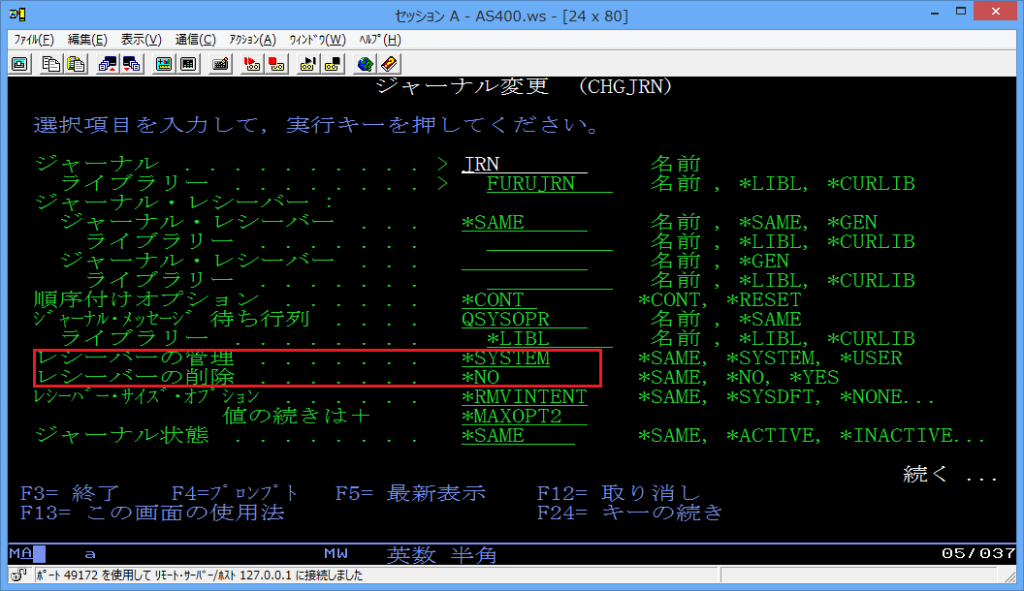Open the Color Mapping toolbar icon
The image size is (1024, 591).
pyautogui.click(x=189, y=64)
